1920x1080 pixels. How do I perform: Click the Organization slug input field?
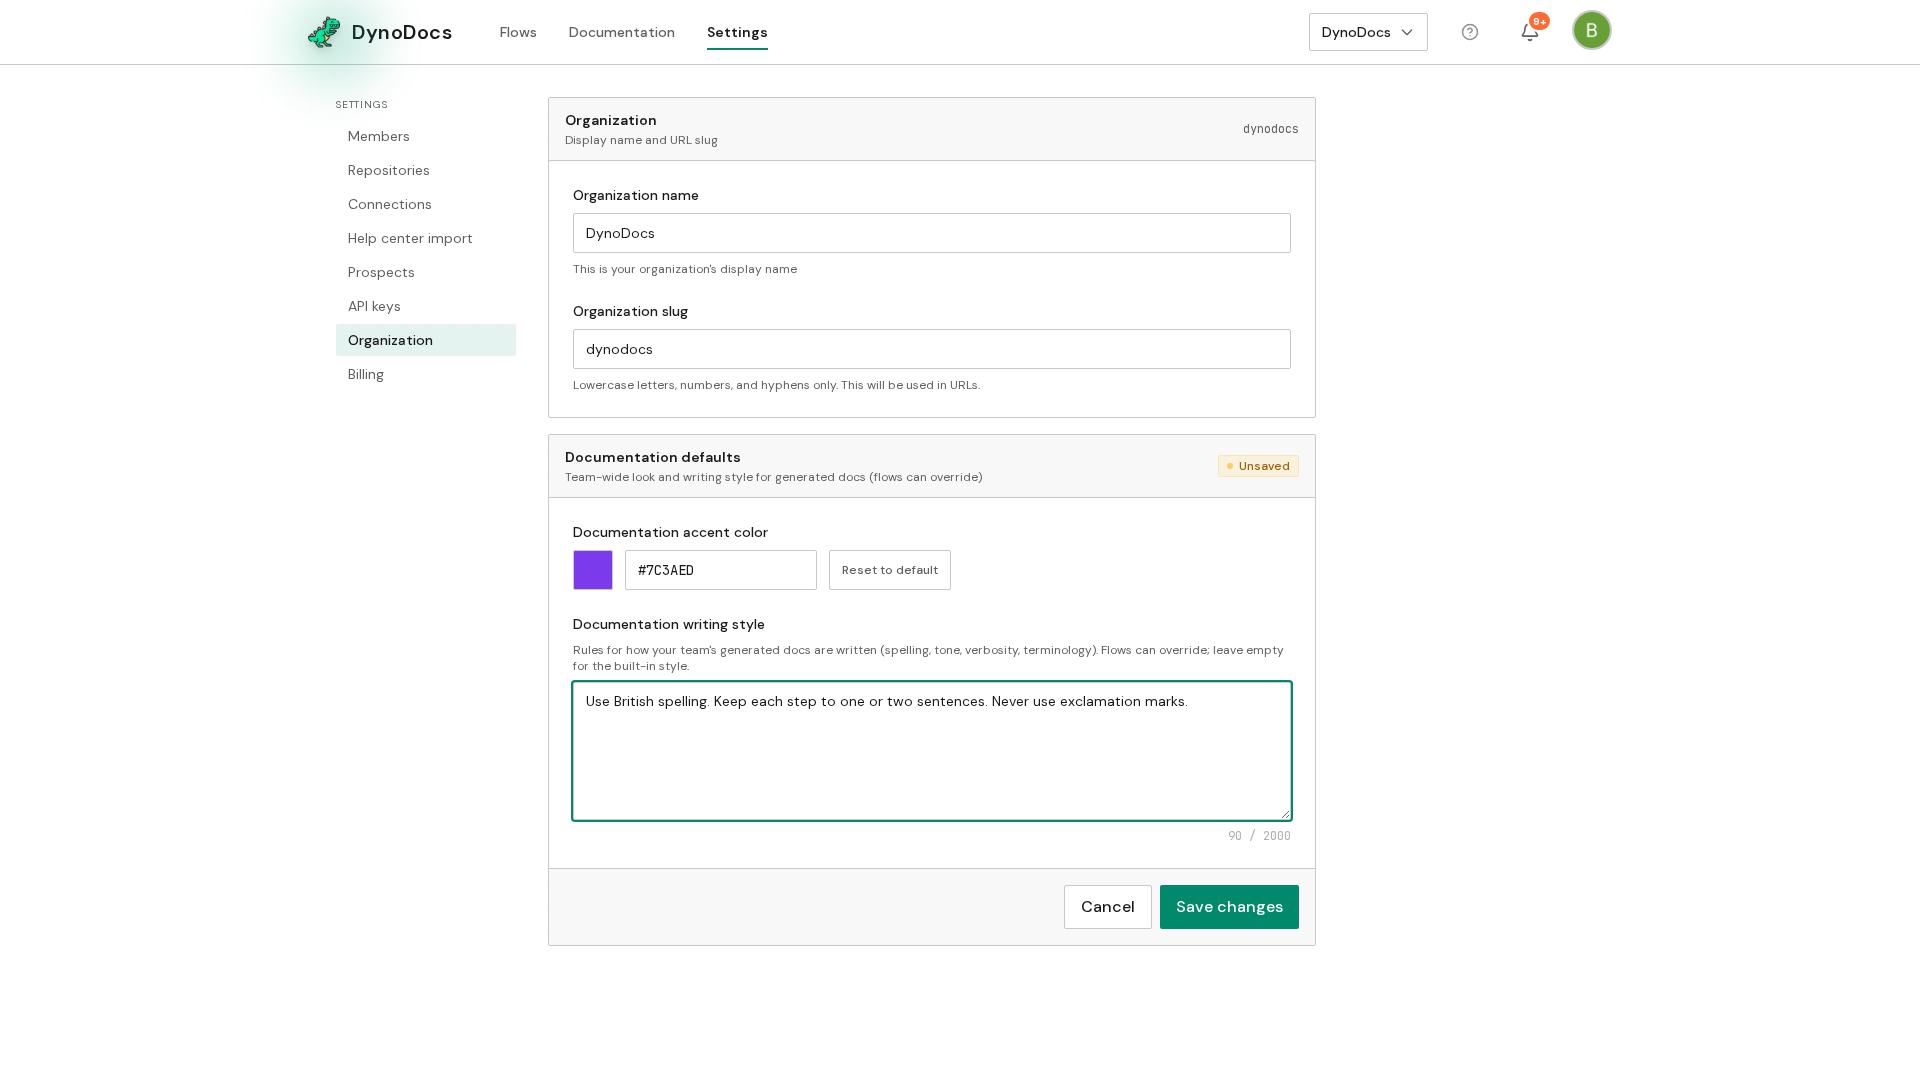pos(932,349)
